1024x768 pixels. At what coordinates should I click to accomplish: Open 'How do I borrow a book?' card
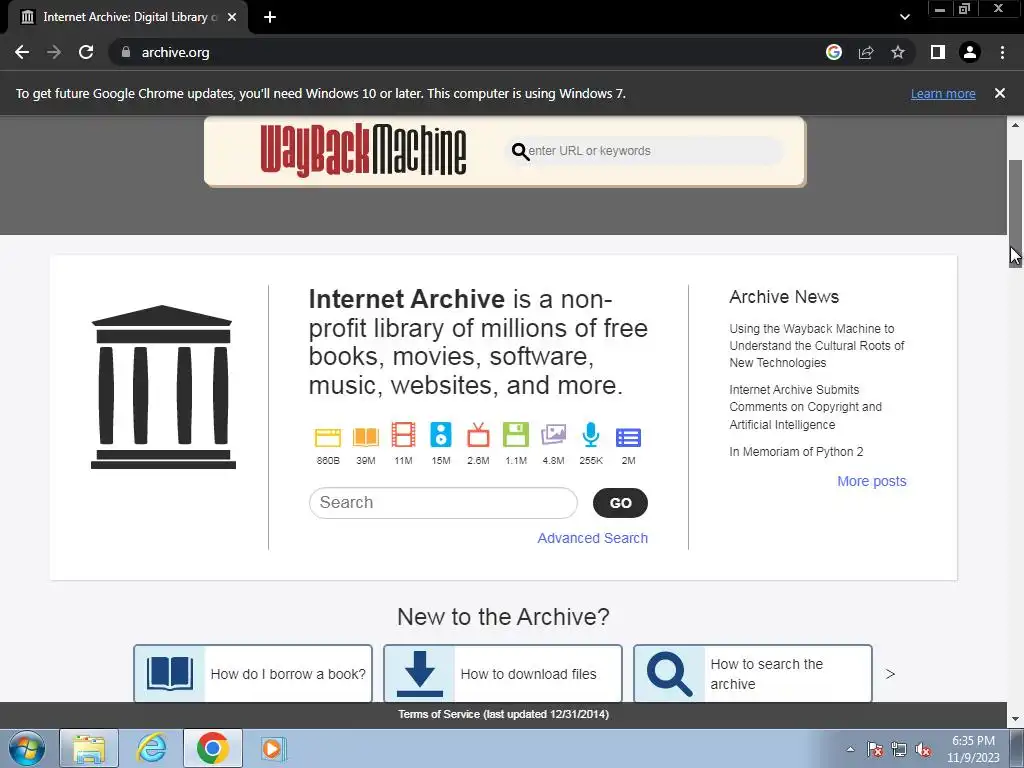(253, 674)
